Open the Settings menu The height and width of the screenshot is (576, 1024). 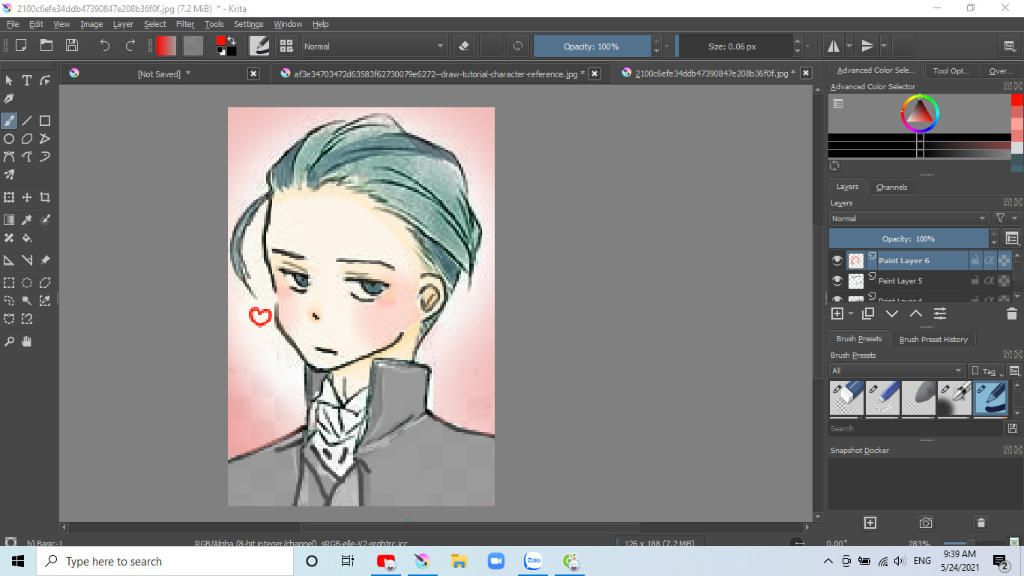click(x=248, y=24)
